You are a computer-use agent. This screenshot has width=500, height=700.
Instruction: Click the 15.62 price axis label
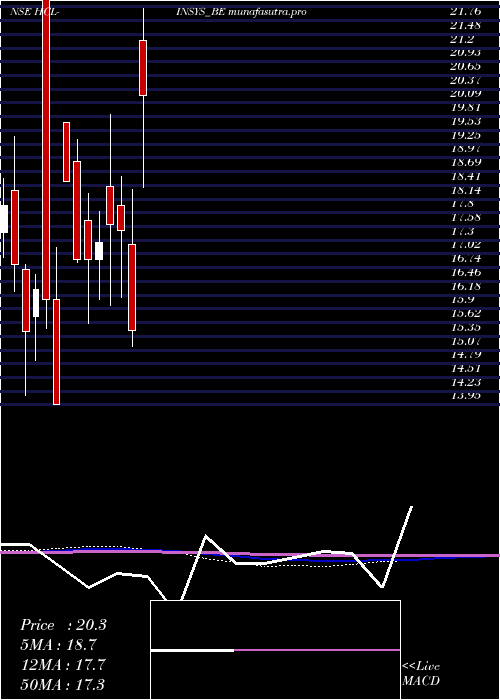tap(466, 313)
